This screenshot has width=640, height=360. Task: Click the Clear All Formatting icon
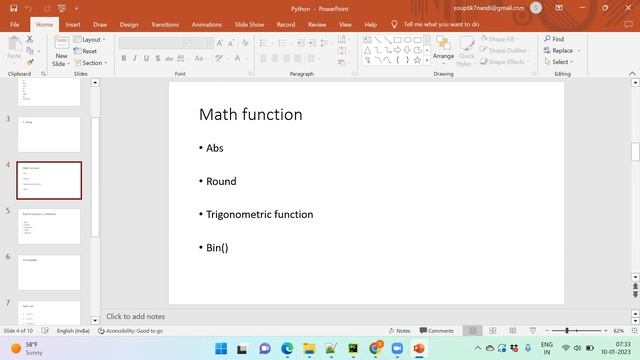pos(245,43)
